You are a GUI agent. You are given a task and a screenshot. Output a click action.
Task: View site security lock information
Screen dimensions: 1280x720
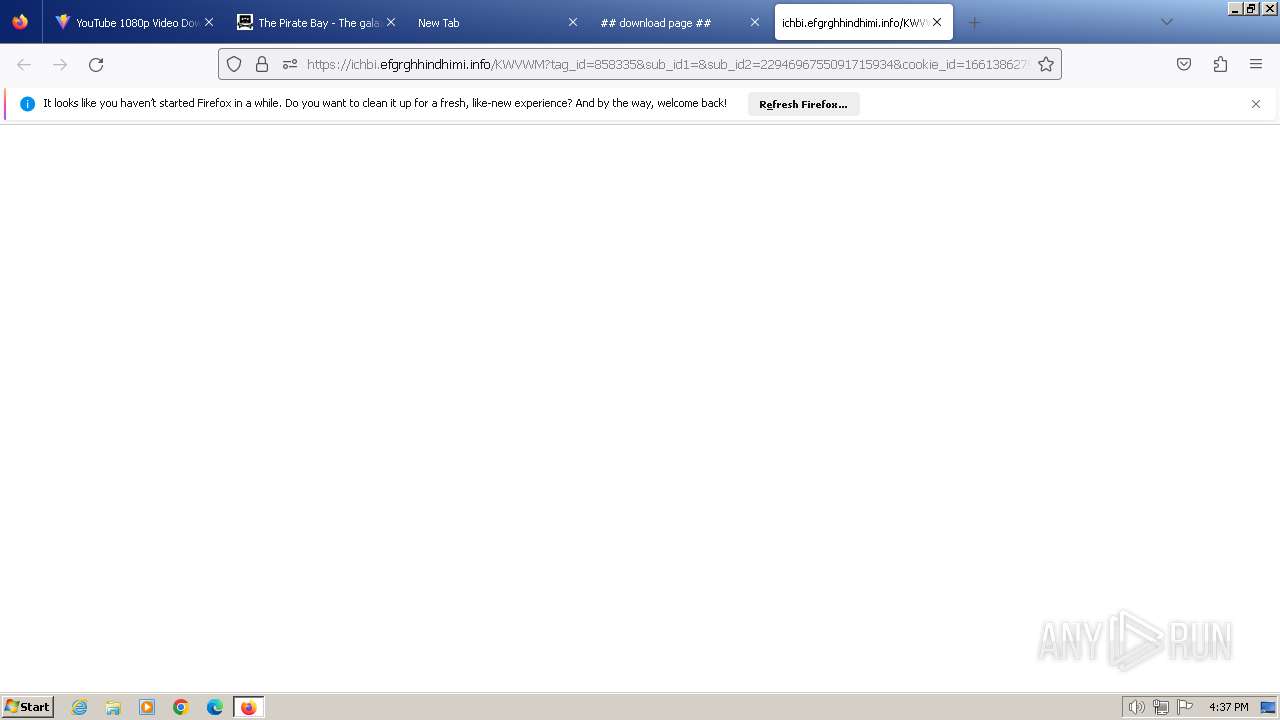[x=262, y=64]
